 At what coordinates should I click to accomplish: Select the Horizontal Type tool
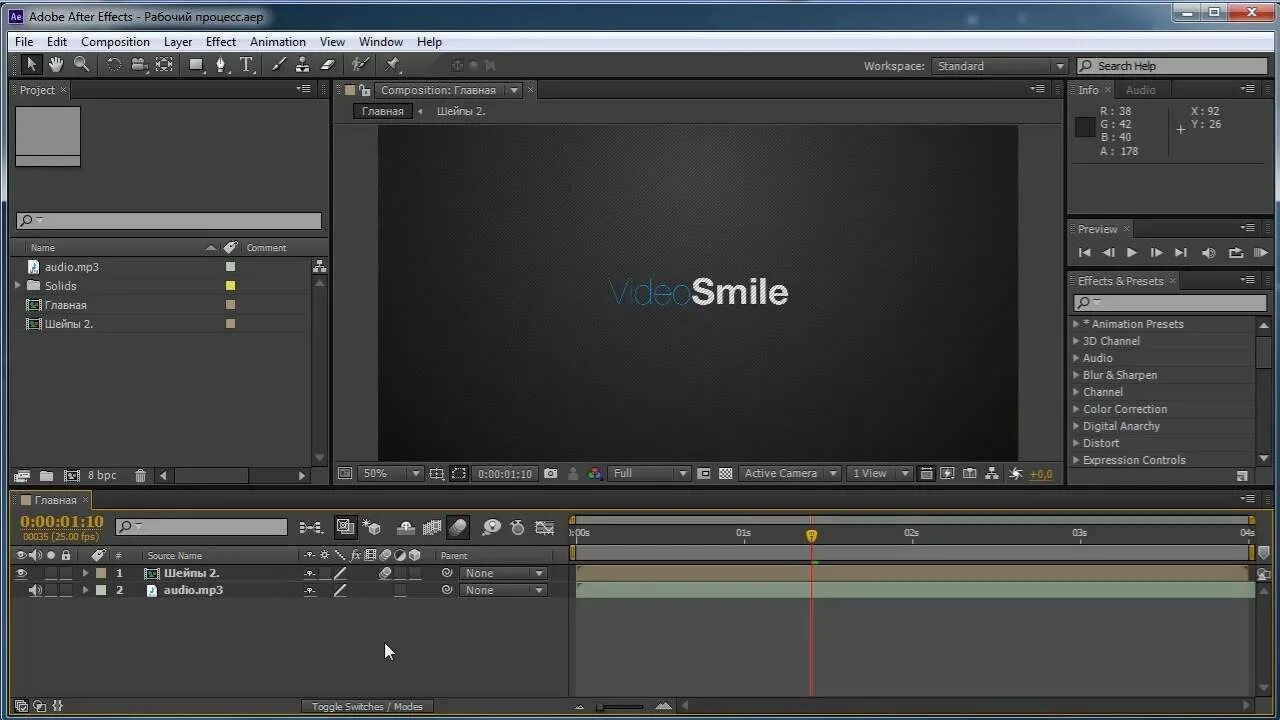tap(246, 65)
